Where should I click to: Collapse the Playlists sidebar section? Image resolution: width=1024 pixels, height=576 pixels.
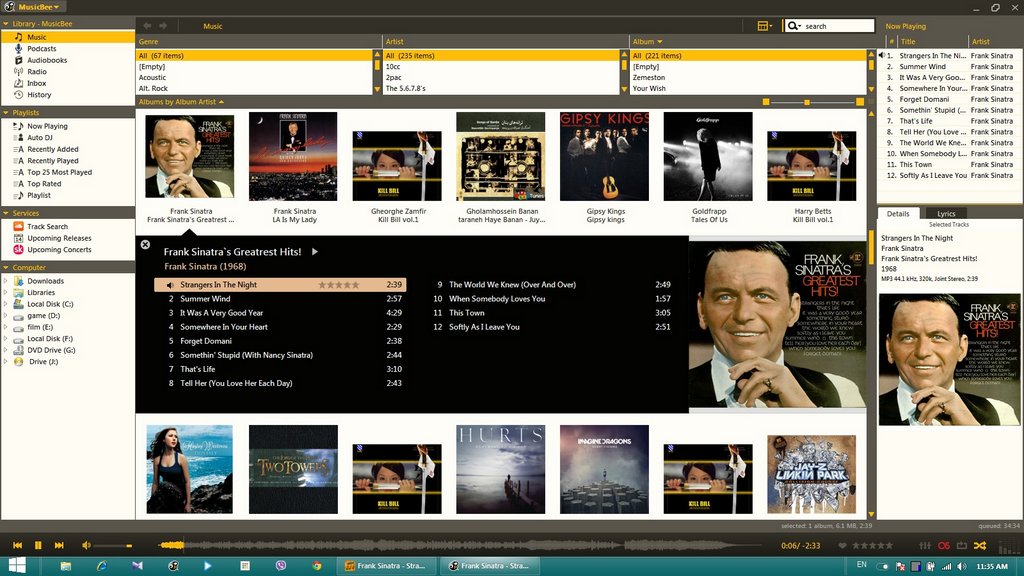[6, 113]
